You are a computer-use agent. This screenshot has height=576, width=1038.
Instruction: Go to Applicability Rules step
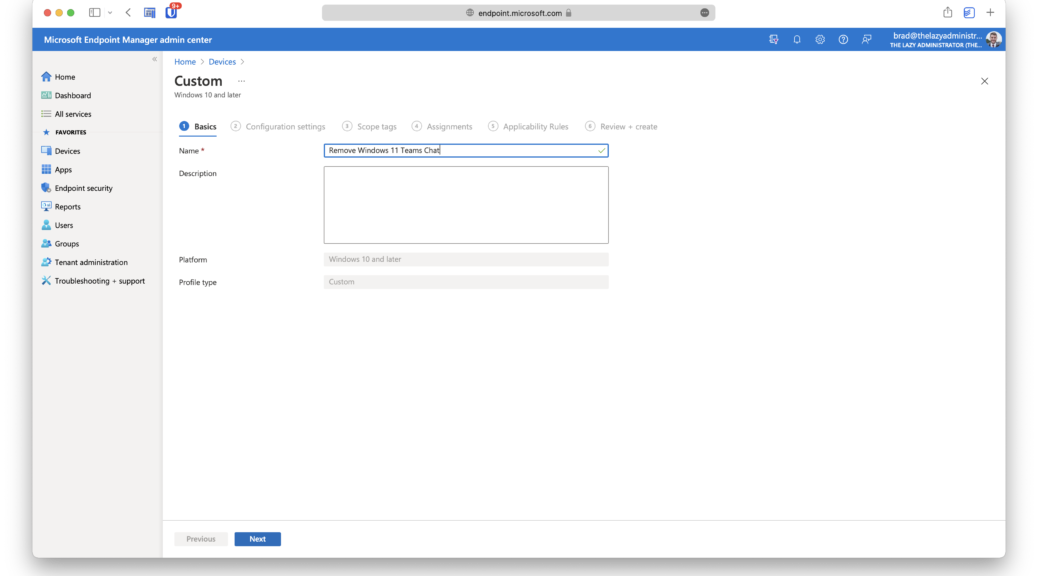528,126
